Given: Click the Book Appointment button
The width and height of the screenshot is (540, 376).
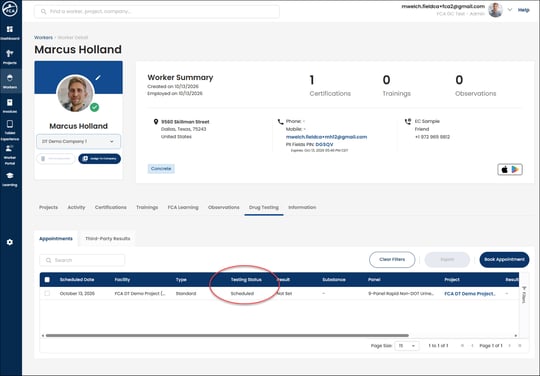Looking at the screenshot, I should pos(504,260).
